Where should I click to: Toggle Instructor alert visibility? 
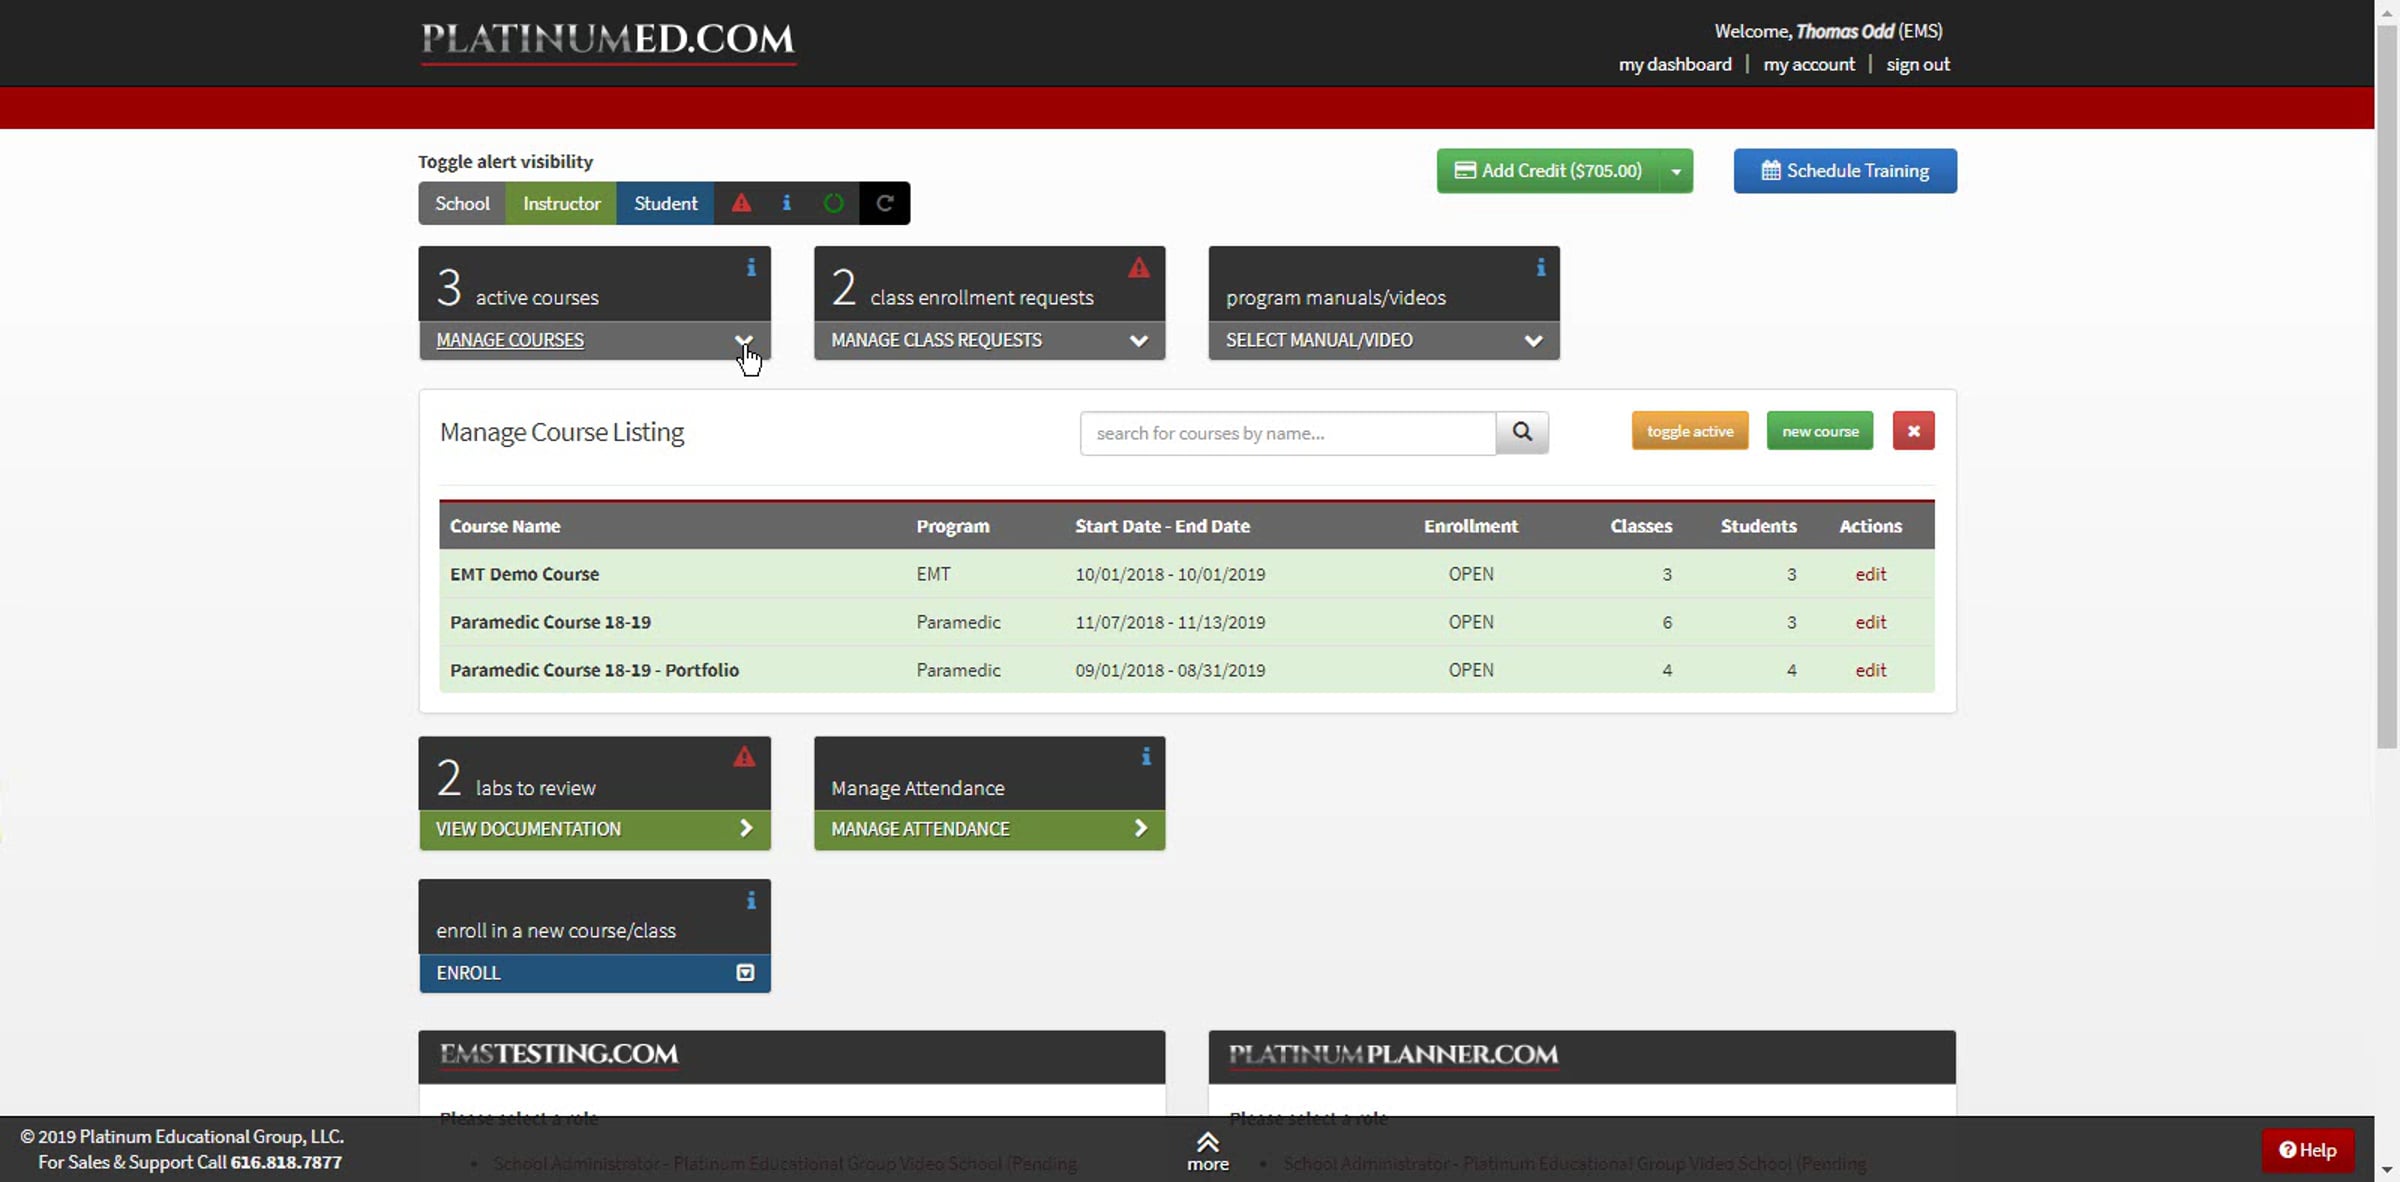coord(561,203)
